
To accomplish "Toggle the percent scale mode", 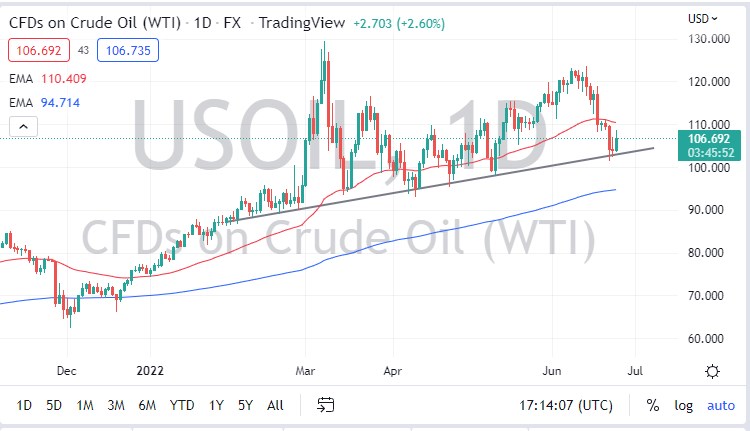I will click(653, 405).
